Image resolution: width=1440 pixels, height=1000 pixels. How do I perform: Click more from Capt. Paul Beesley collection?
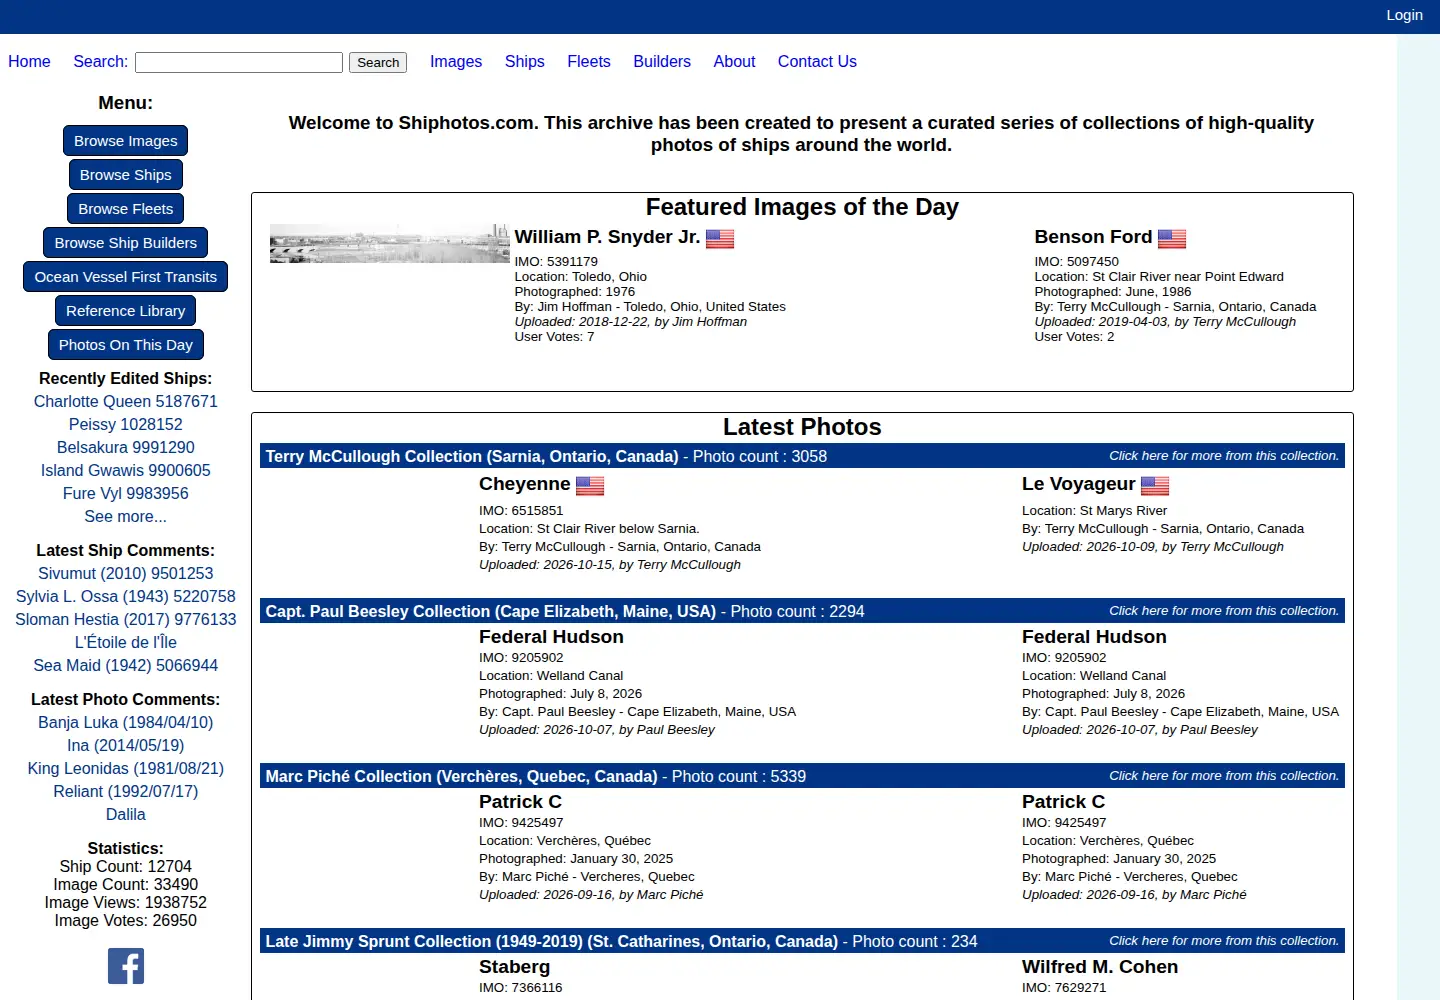pyautogui.click(x=1224, y=611)
